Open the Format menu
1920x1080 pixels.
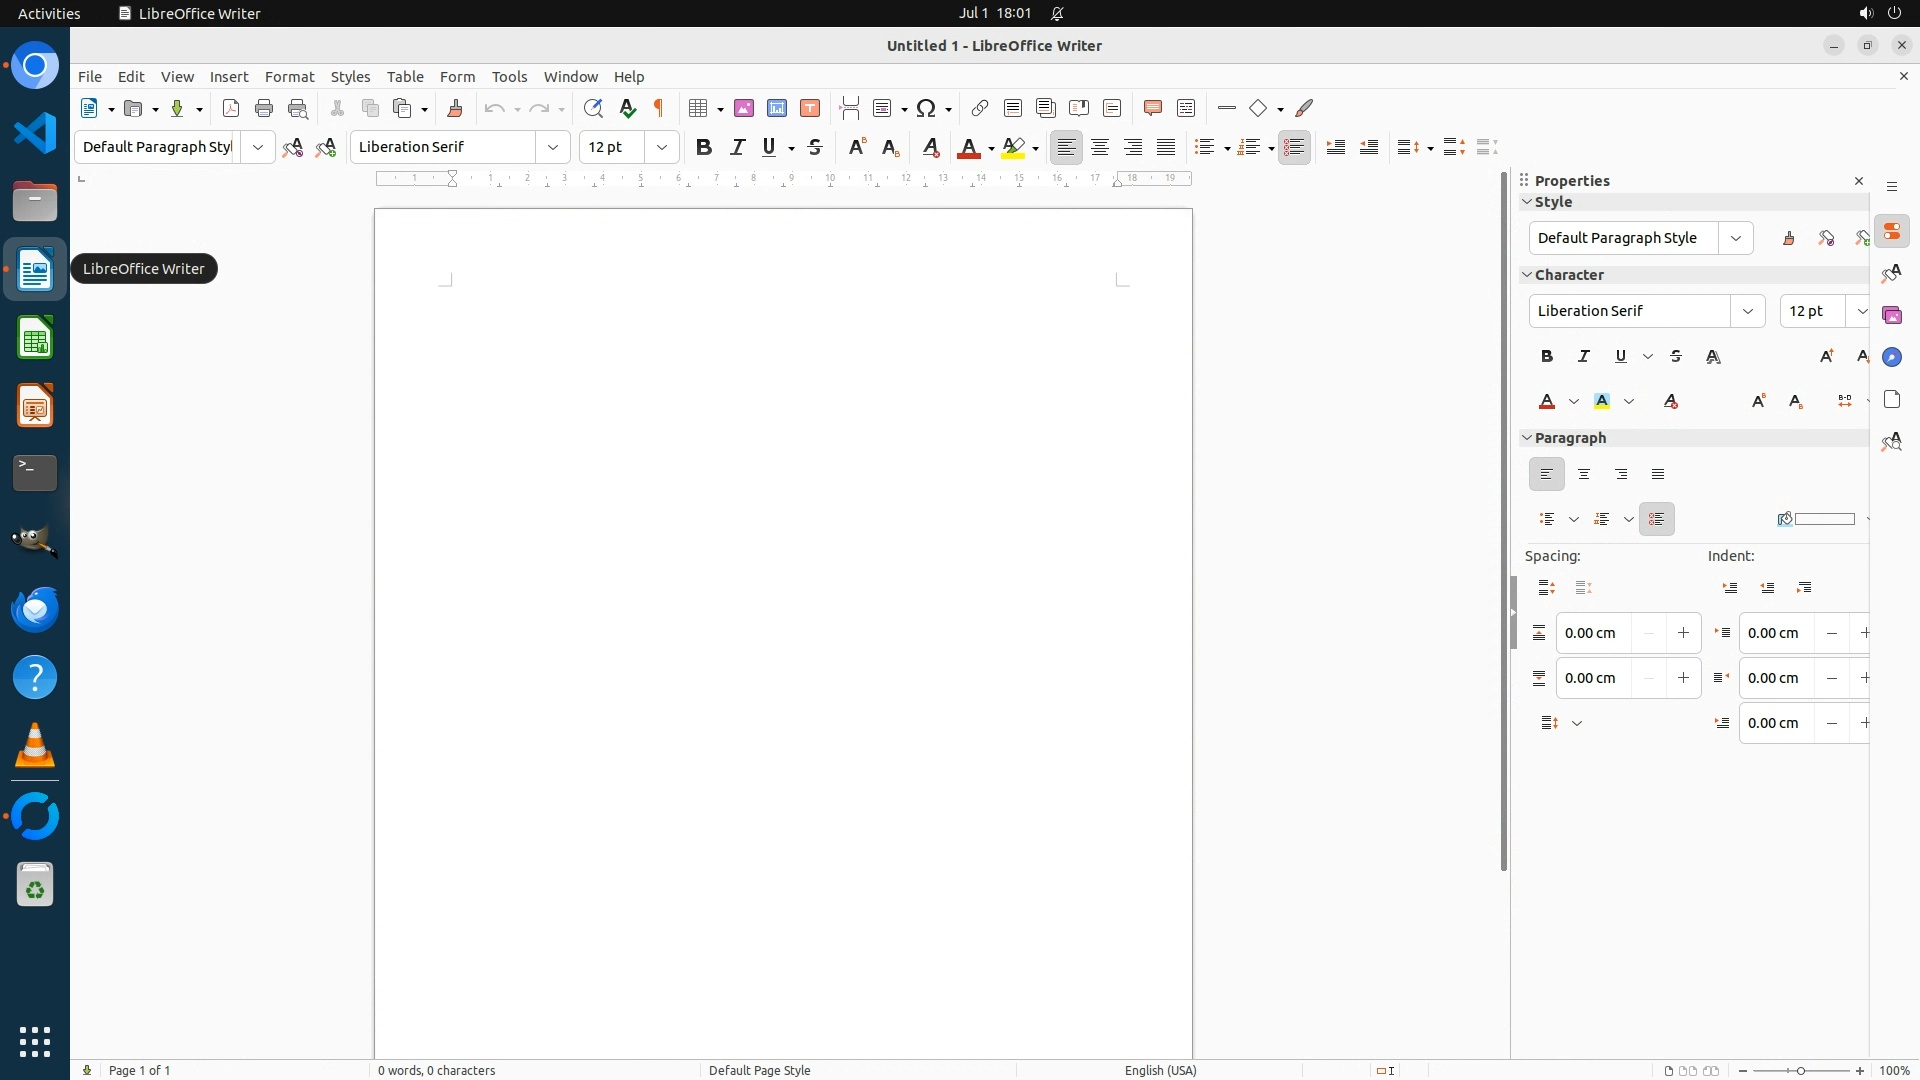coord(289,77)
